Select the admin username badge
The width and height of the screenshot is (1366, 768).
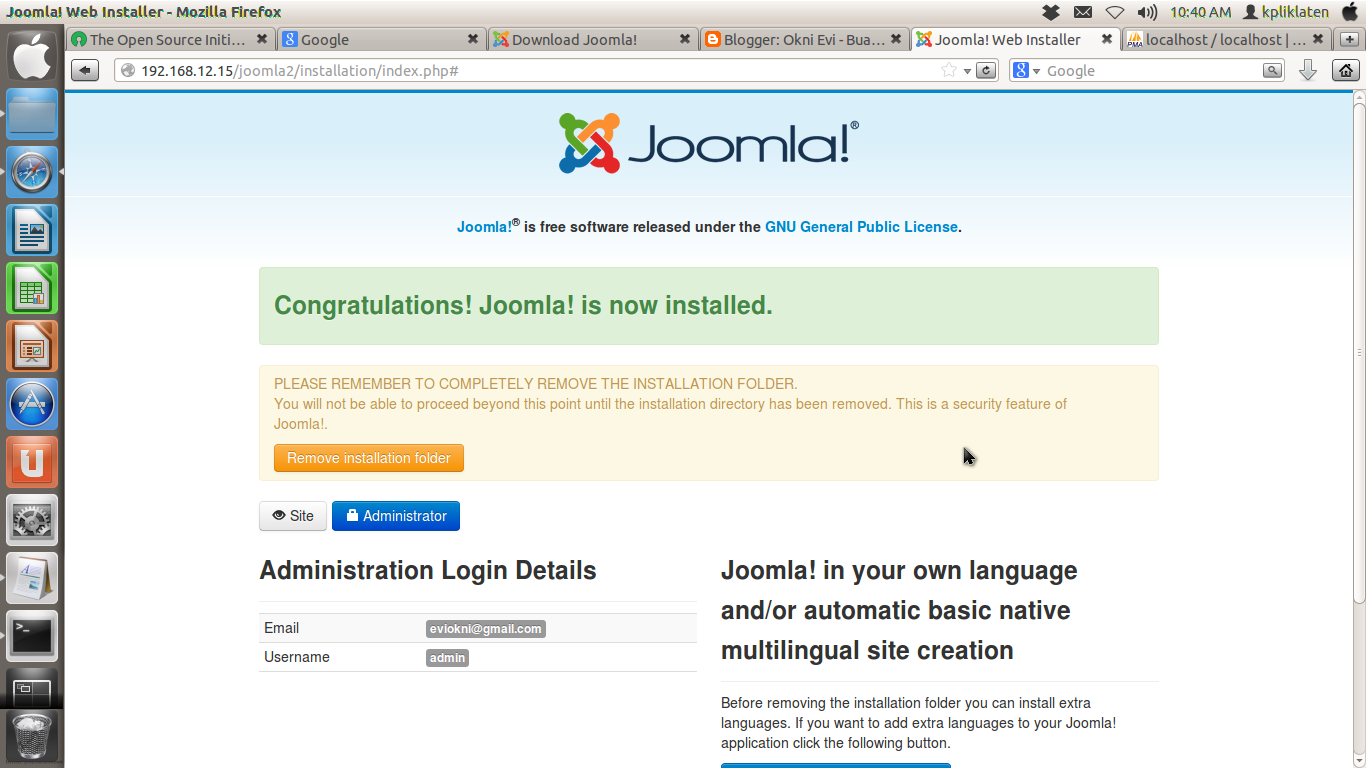447,658
